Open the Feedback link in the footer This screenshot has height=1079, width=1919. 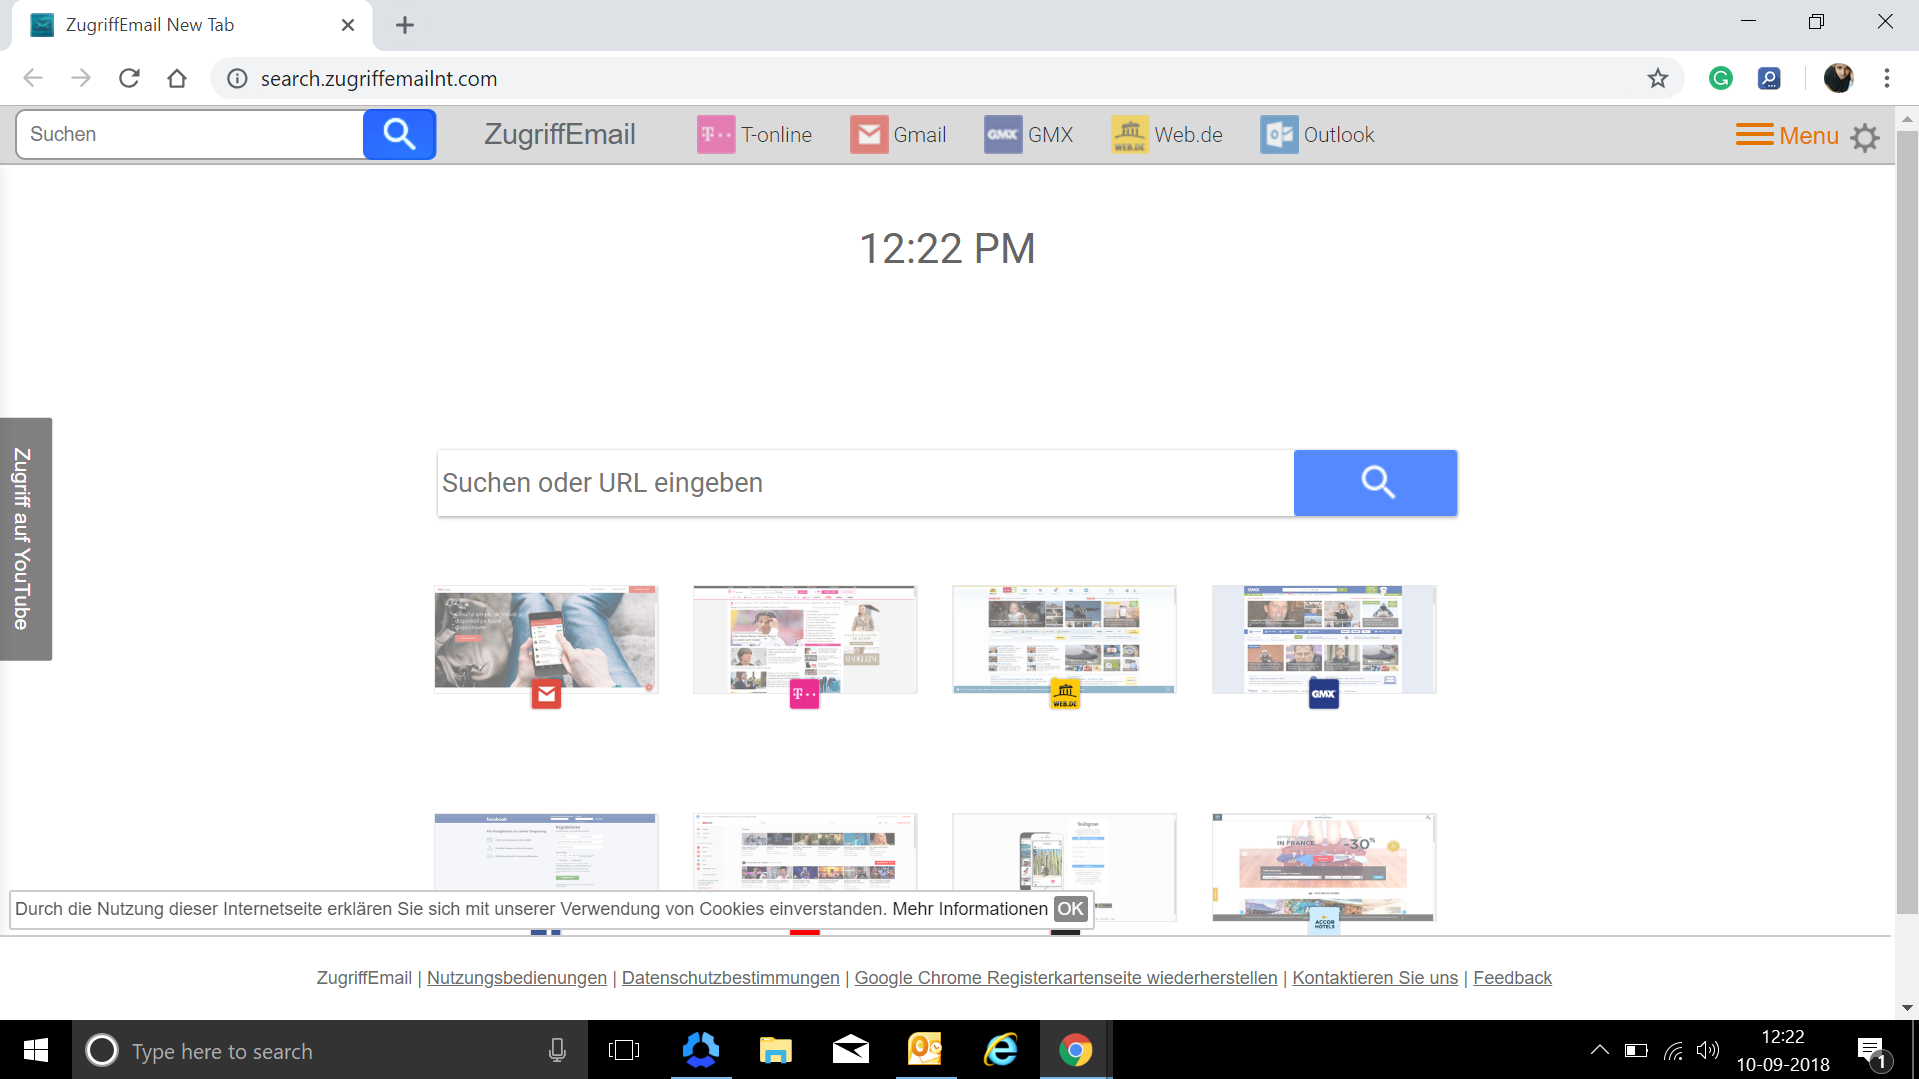[x=1511, y=977]
